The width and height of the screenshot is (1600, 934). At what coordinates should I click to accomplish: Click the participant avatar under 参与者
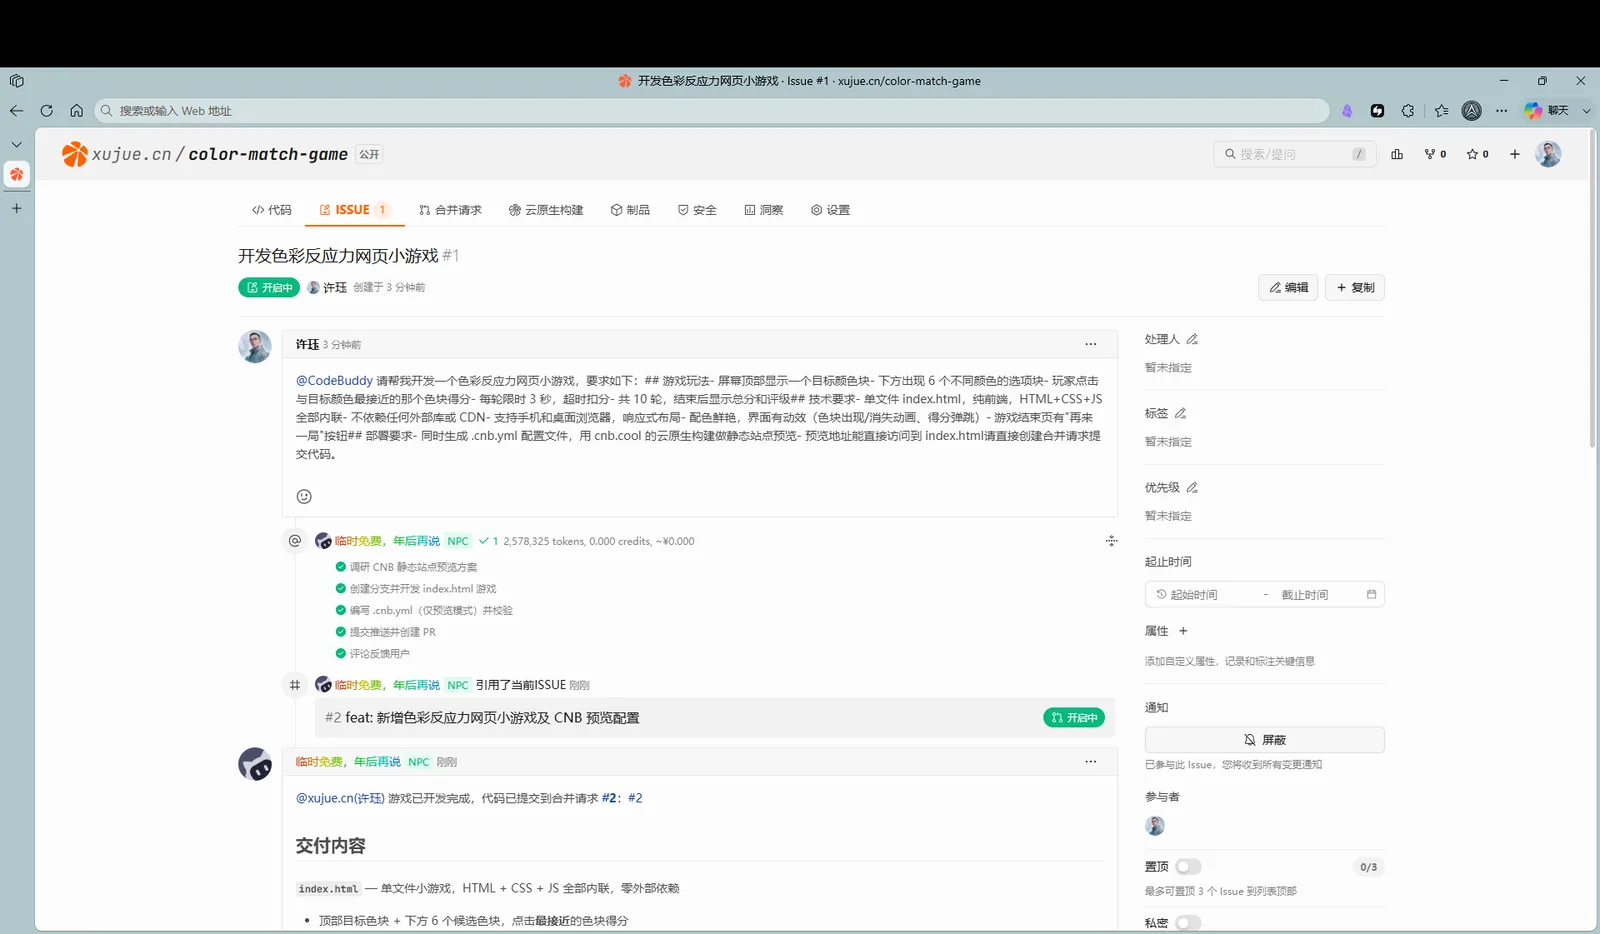[x=1155, y=826]
